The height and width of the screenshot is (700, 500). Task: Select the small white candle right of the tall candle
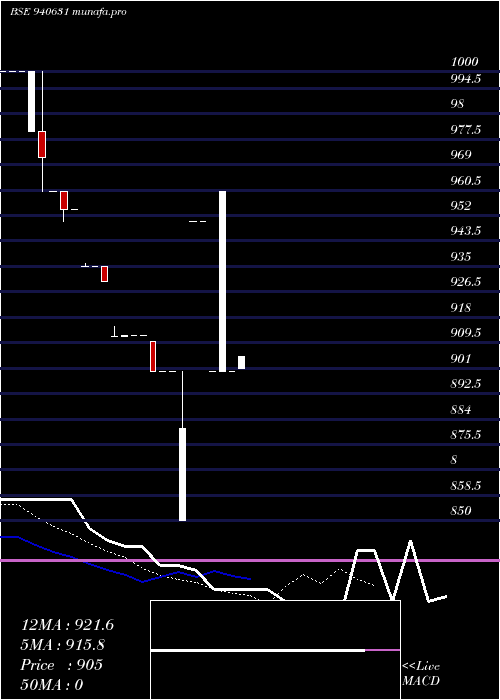coord(242,362)
